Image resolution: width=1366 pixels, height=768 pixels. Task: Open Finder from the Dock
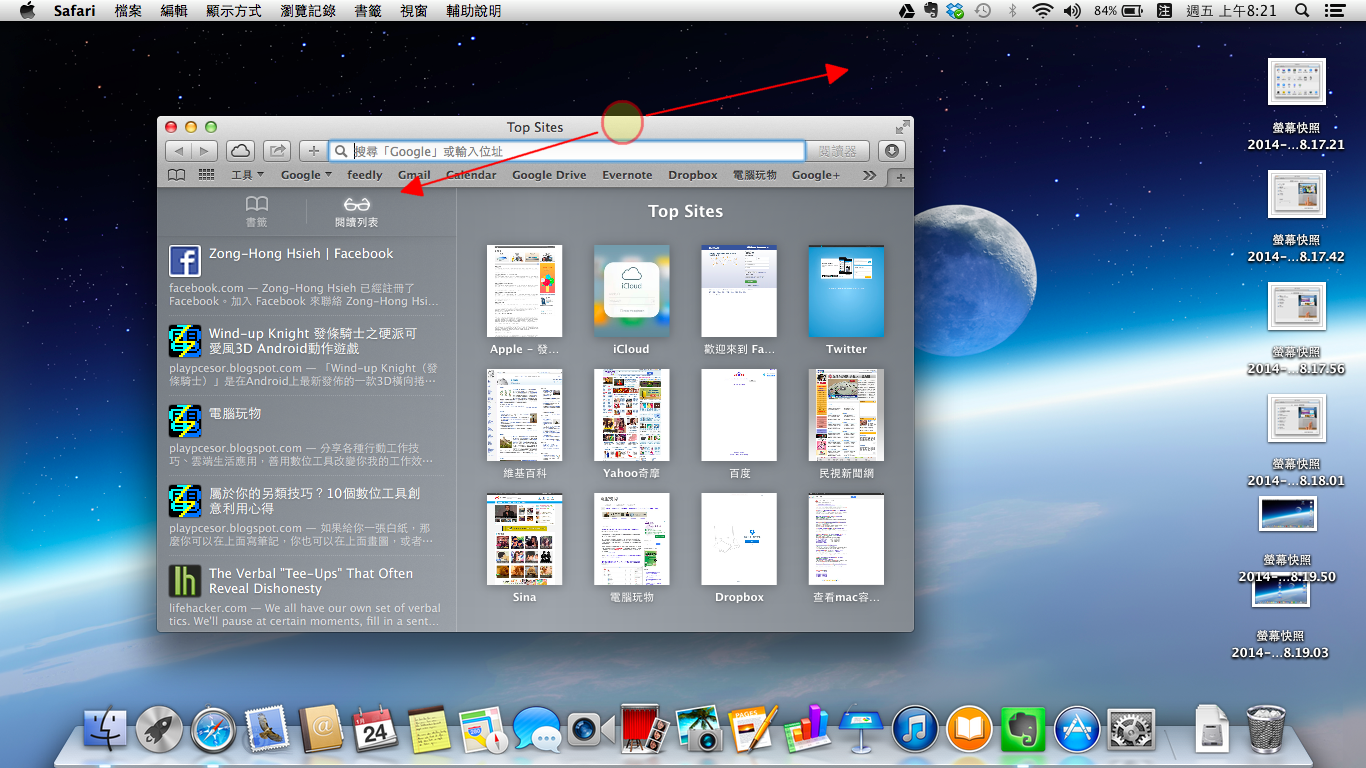tap(105, 729)
